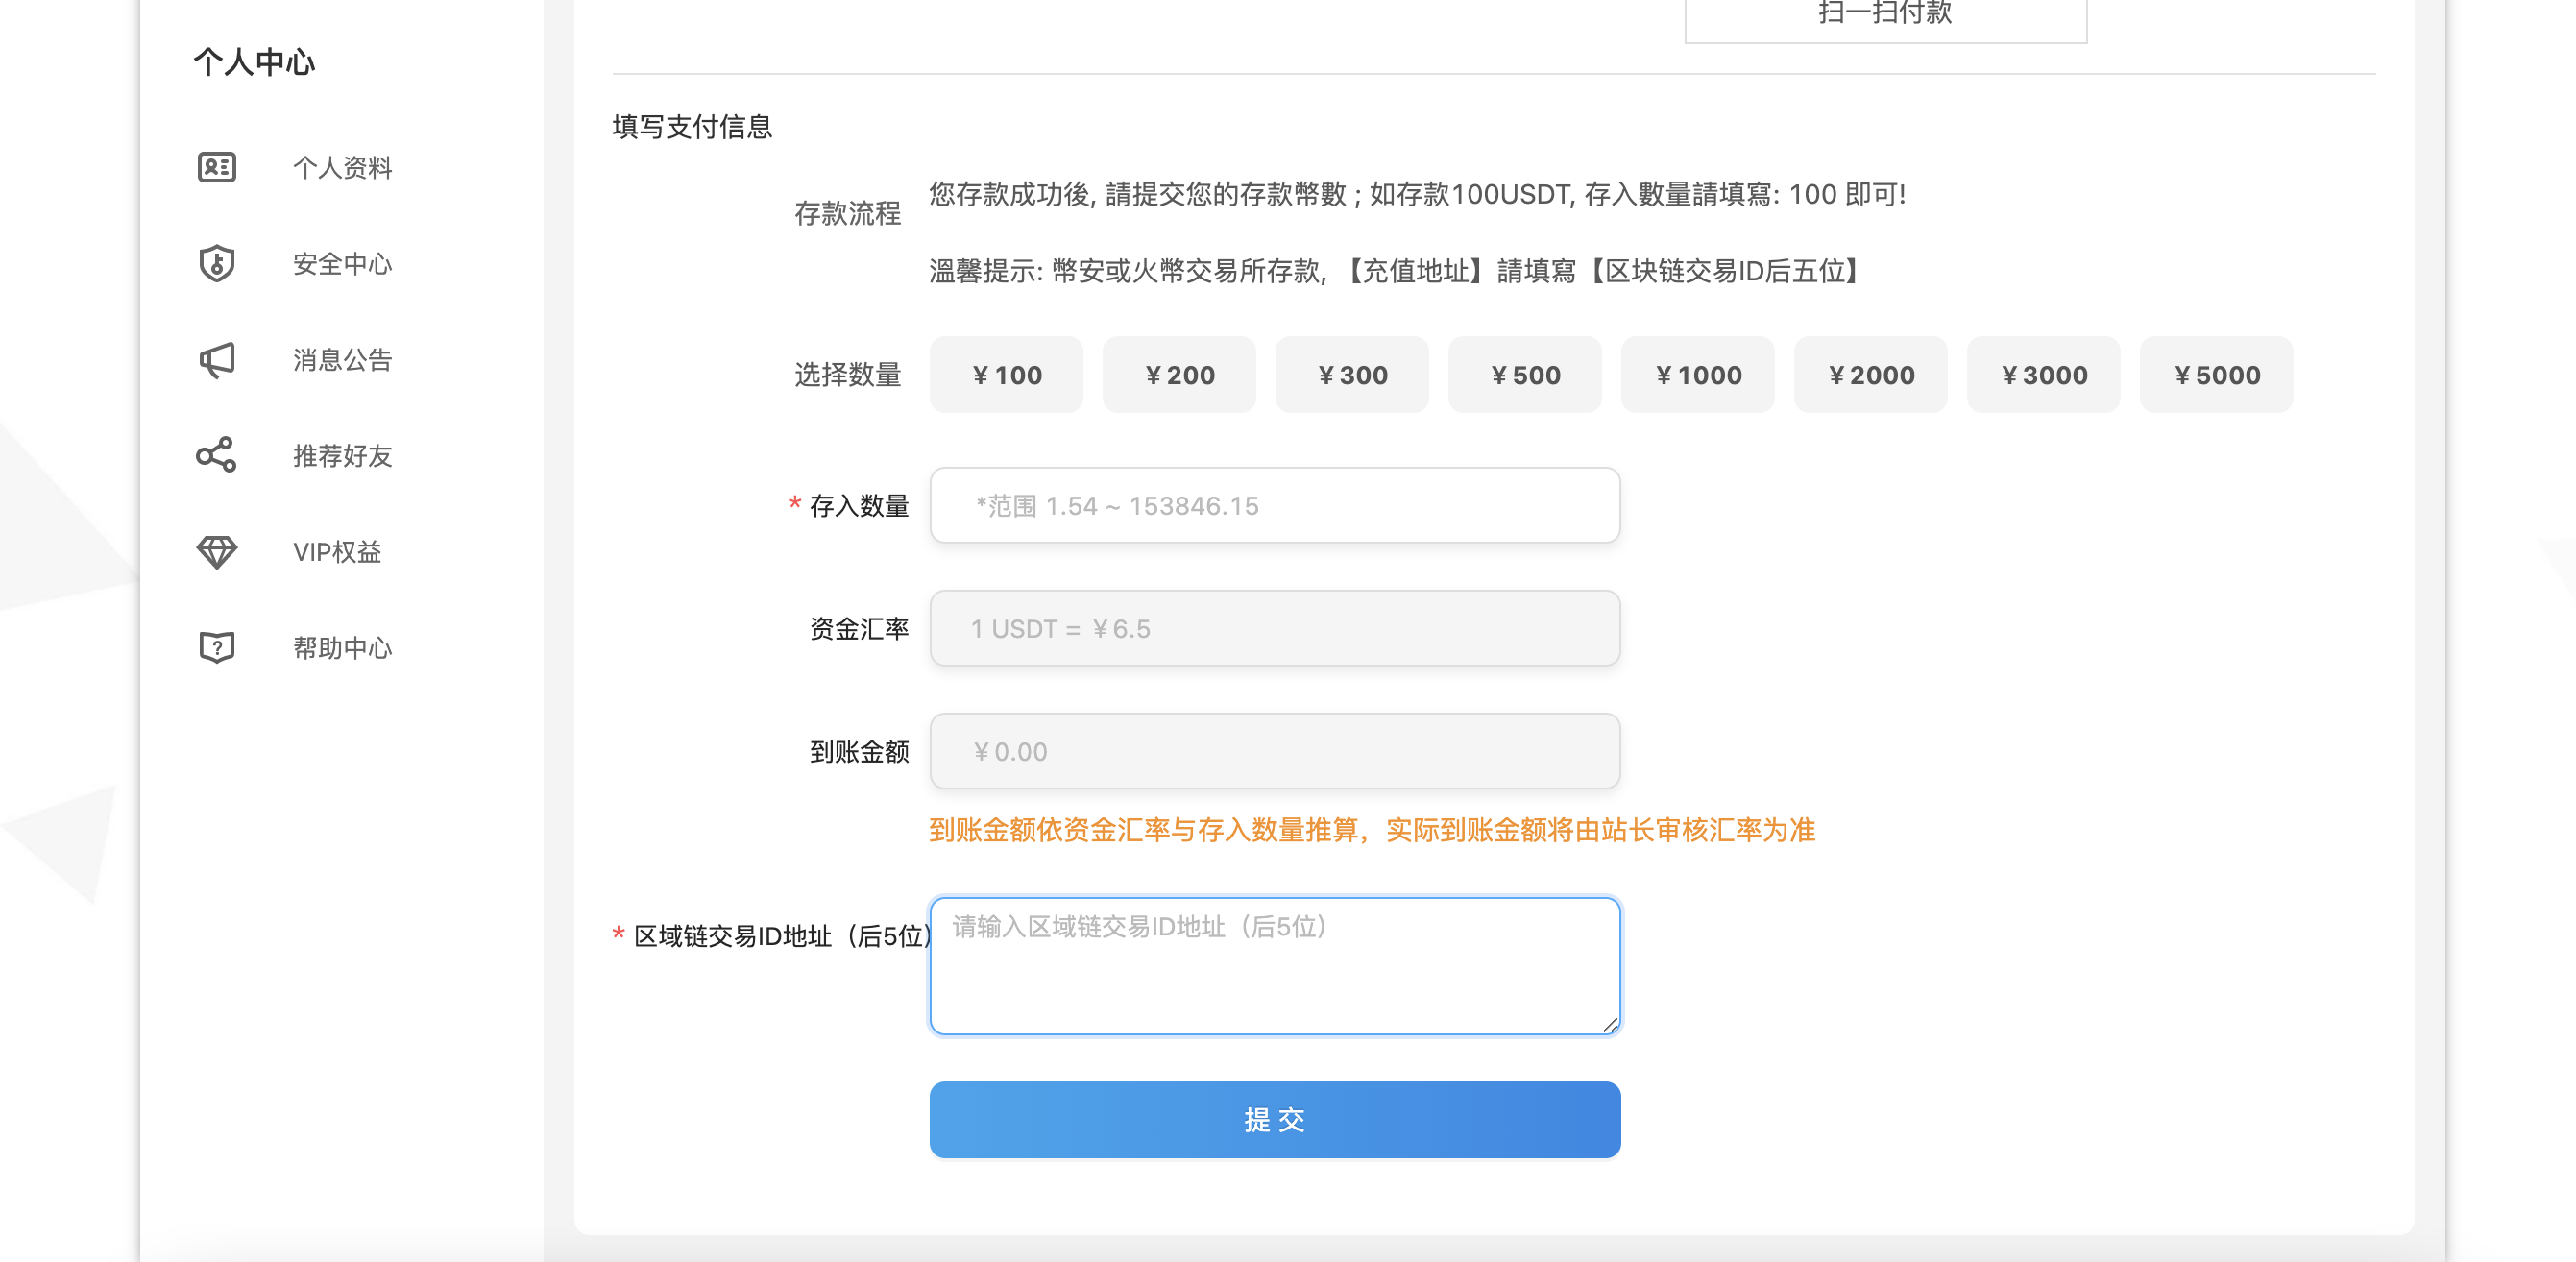Image resolution: width=2576 pixels, height=1262 pixels.
Task: Choose the ¥500 amount option
Action: [x=1525, y=374]
